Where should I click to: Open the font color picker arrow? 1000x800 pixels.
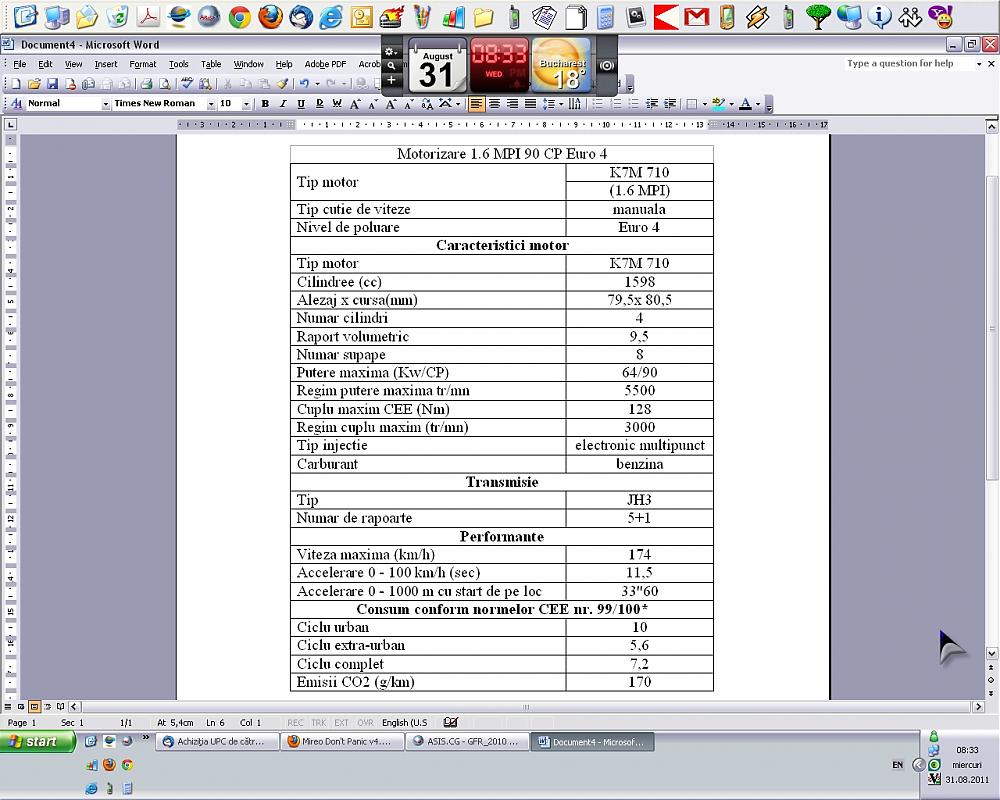click(758, 103)
